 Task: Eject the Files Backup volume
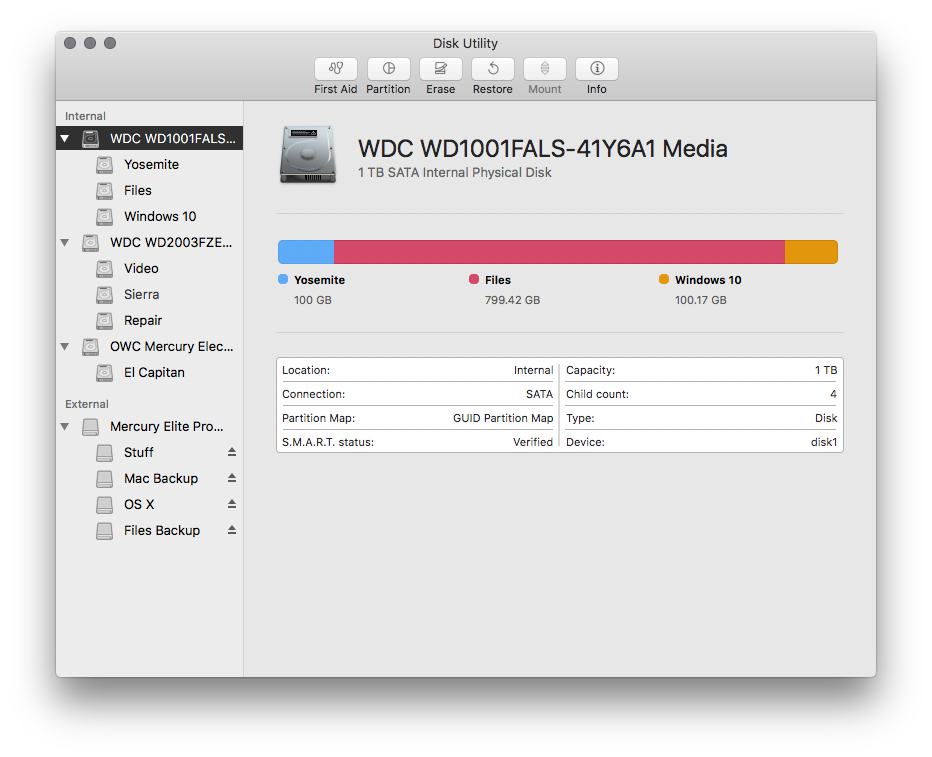[232, 530]
